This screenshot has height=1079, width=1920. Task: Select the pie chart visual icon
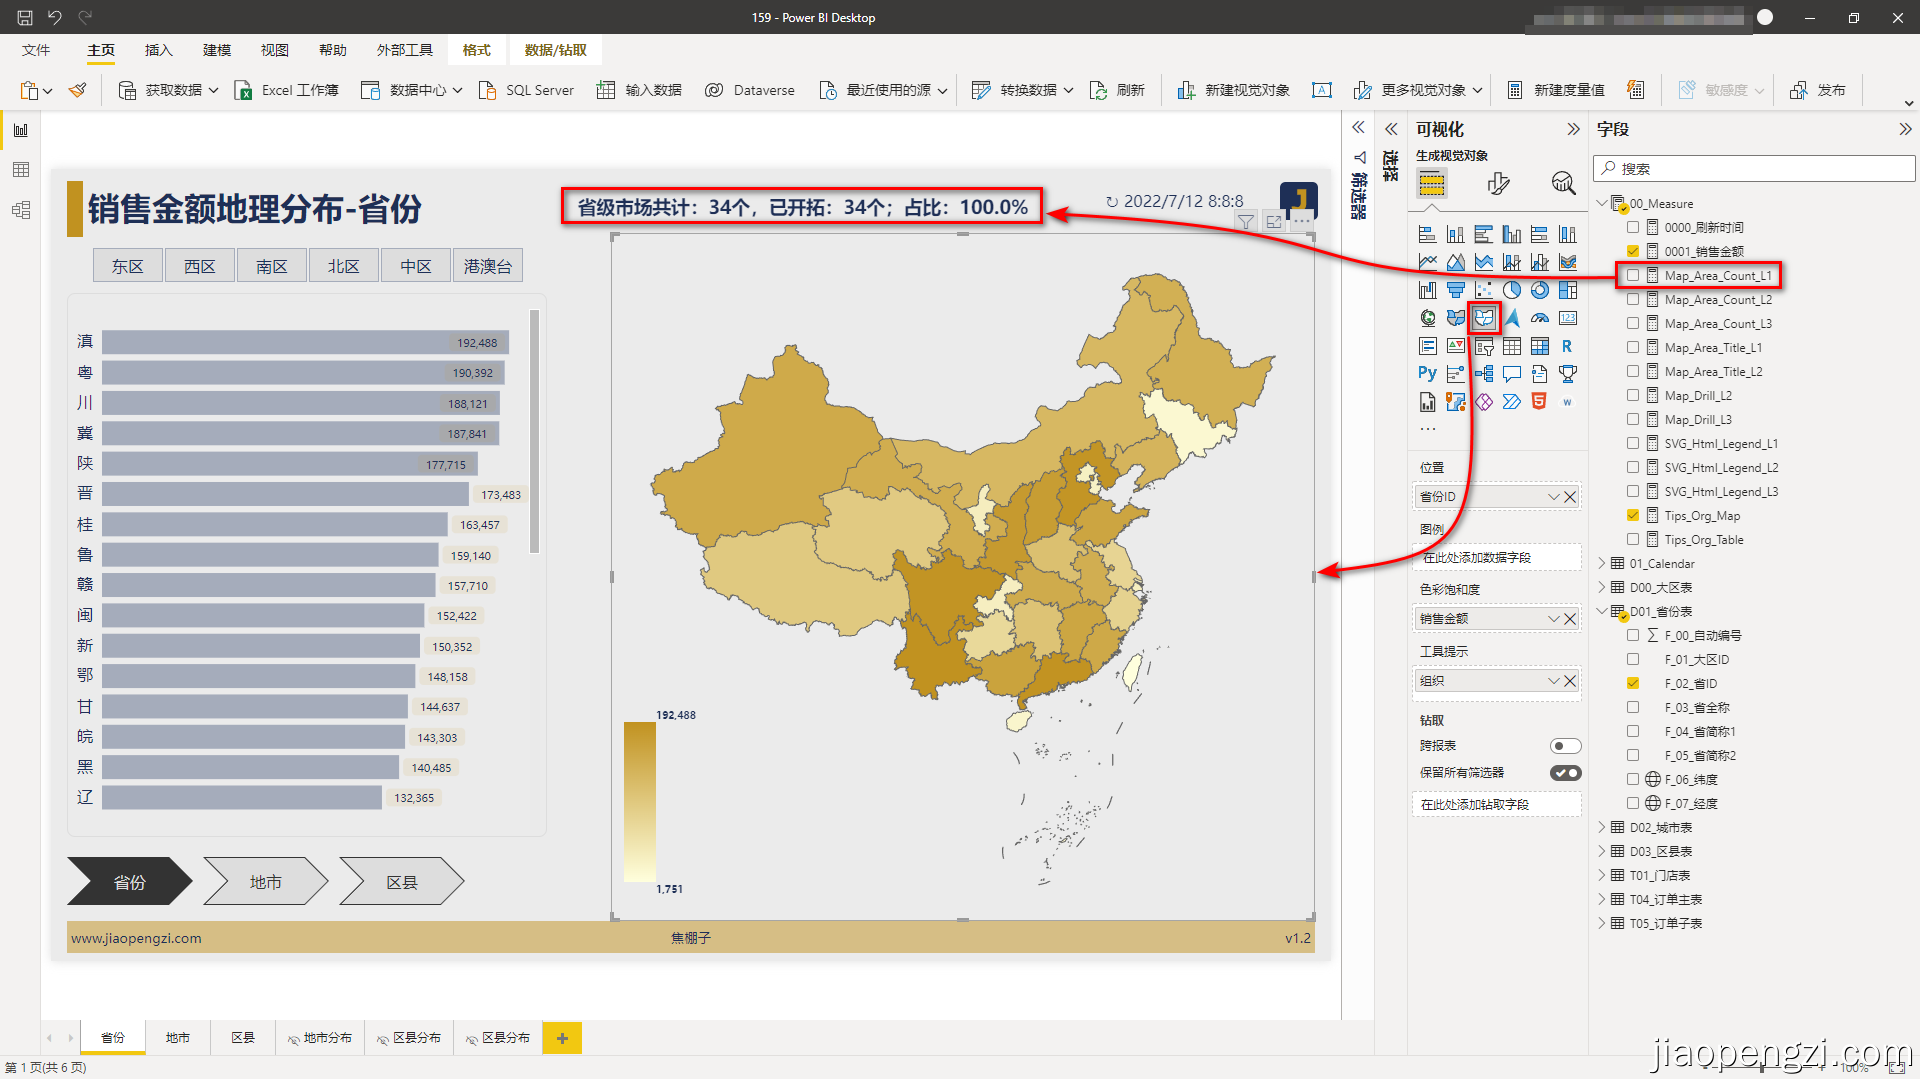[x=1511, y=290]
